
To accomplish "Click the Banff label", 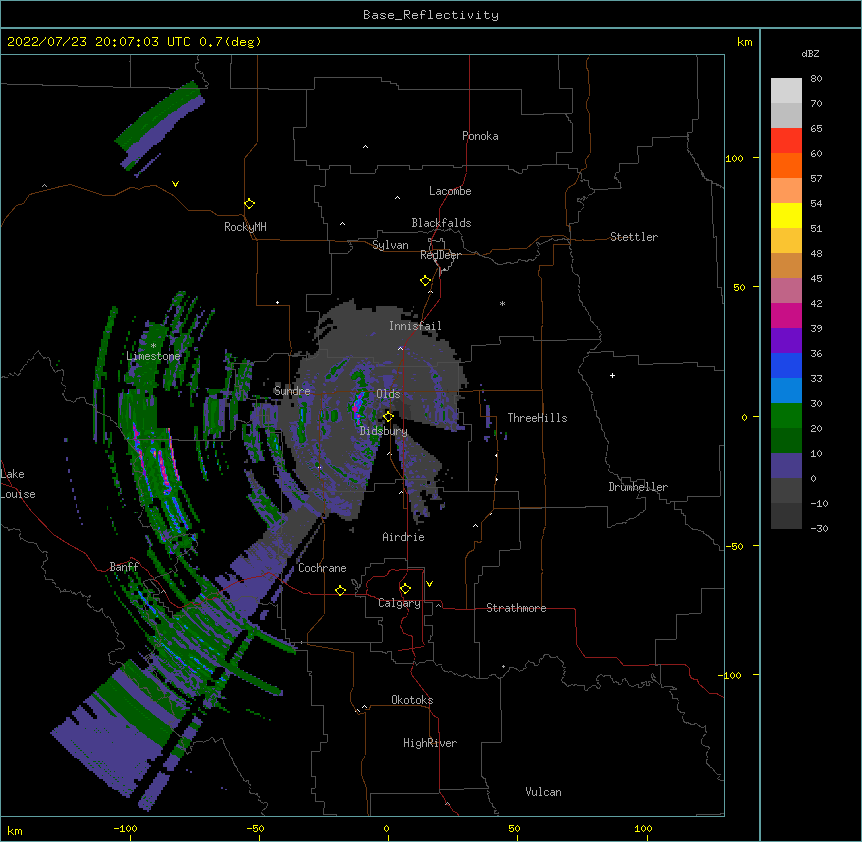I will point(124,567).
